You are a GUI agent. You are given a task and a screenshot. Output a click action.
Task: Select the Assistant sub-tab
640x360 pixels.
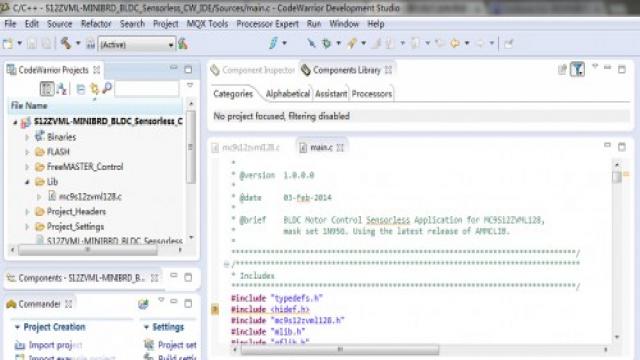pyautogui.click(x=331, y=94)
